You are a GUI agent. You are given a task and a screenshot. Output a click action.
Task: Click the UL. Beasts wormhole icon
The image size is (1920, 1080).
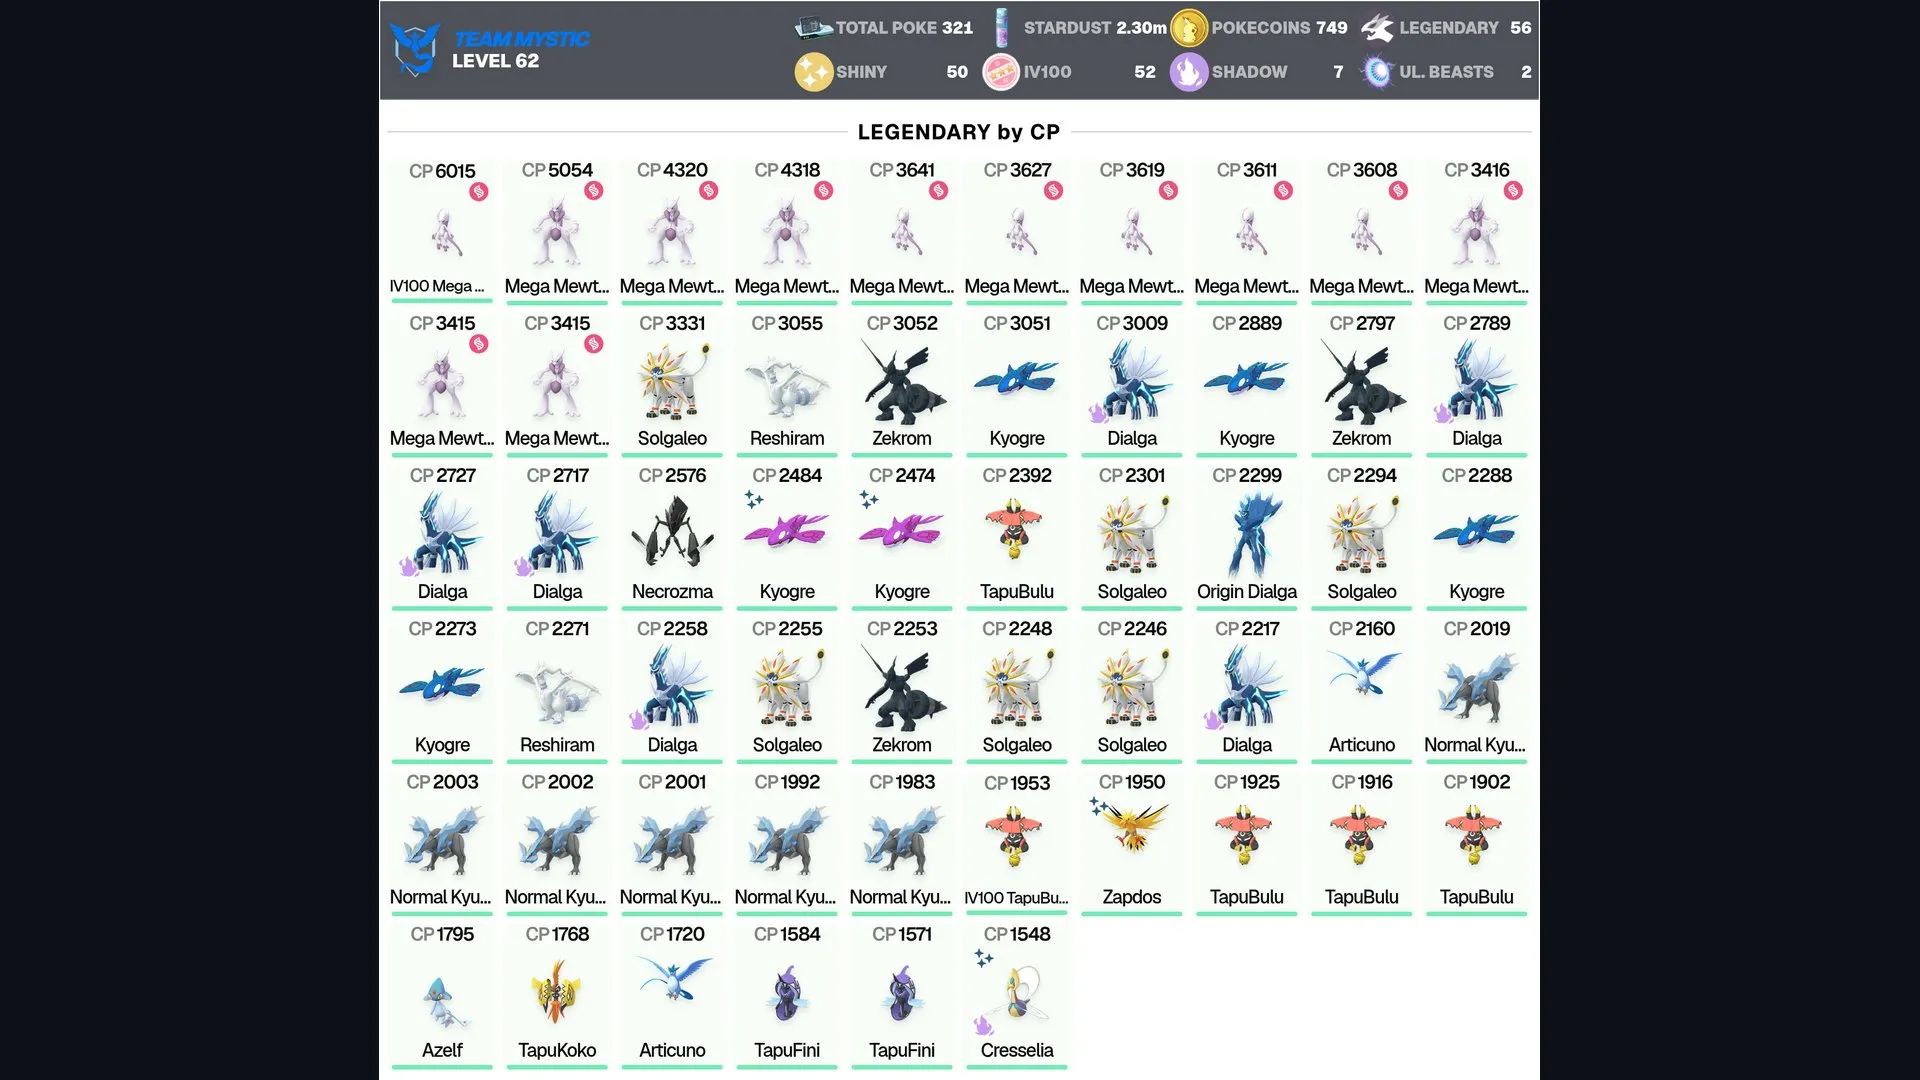click(1377, 72)
